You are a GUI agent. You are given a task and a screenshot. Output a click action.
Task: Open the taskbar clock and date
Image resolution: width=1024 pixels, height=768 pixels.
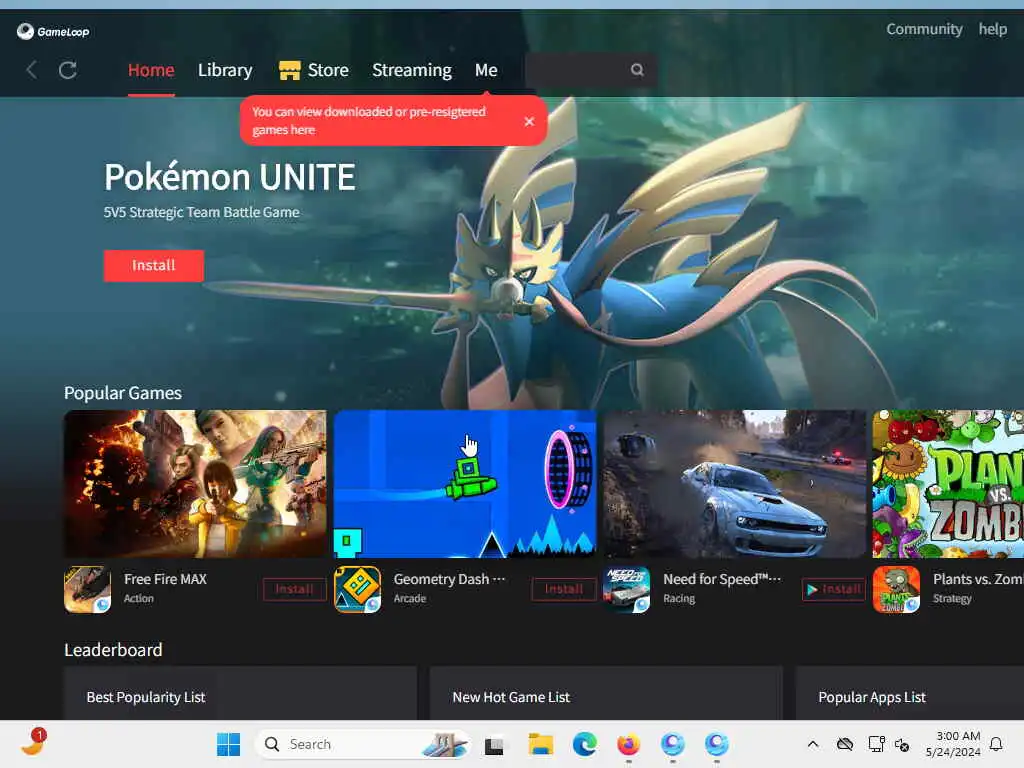(953, 744)
